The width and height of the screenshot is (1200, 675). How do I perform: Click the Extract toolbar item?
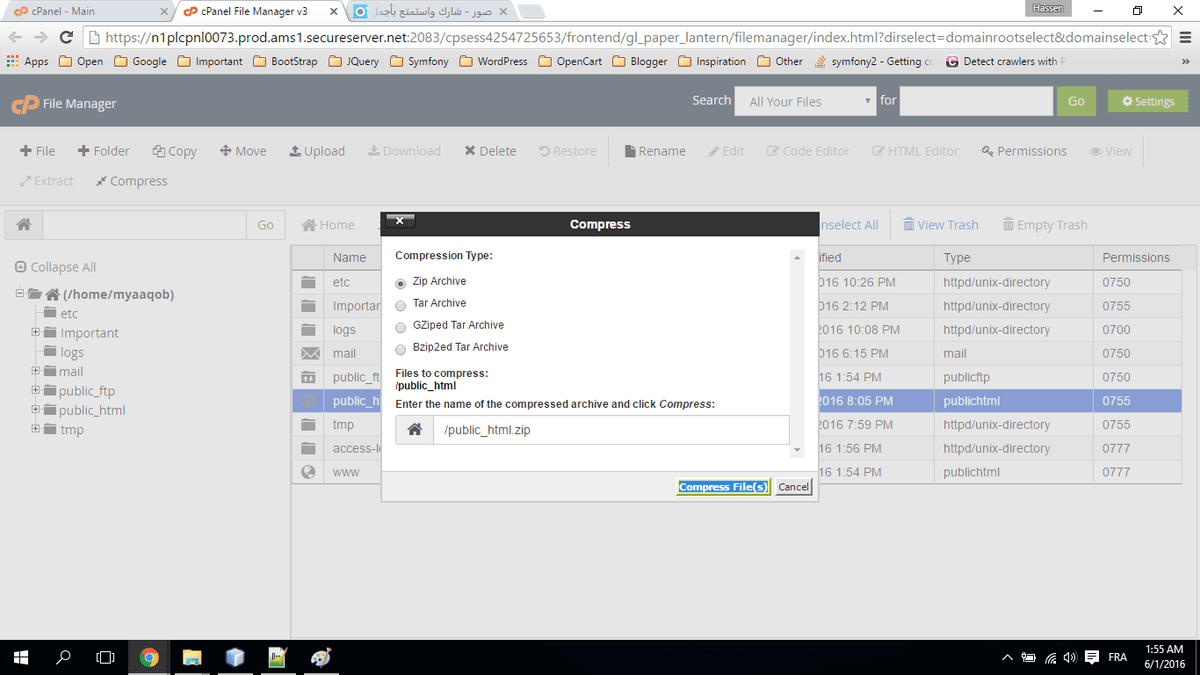46,181
